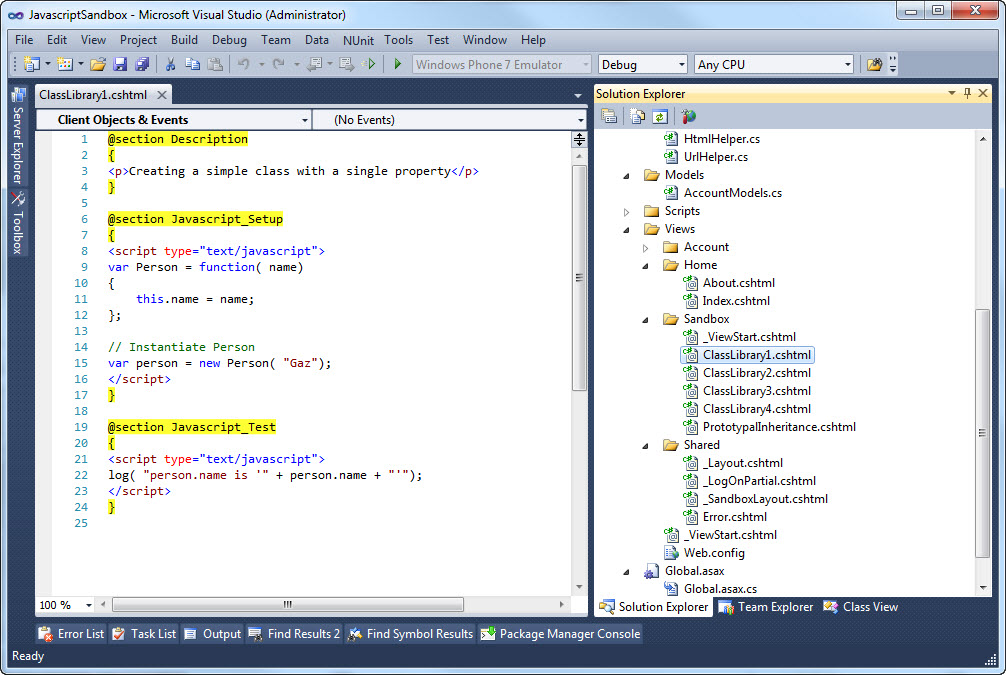
Task: Collapse the Models folder node
Action: pyautogui.click(x=627, y=175)
